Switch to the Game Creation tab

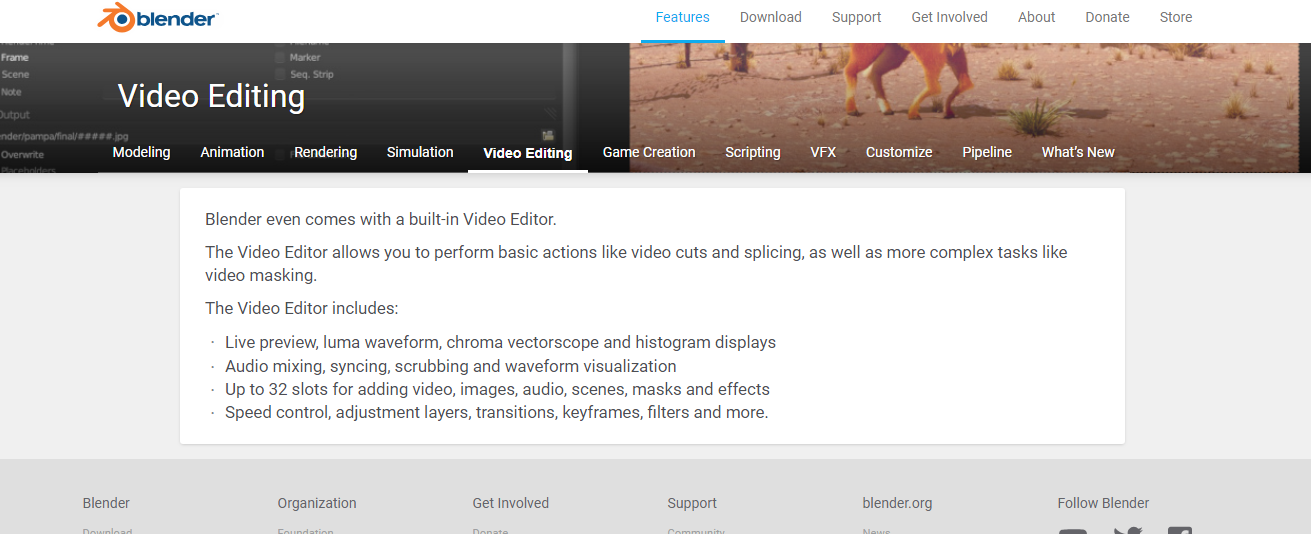(649, 152)
